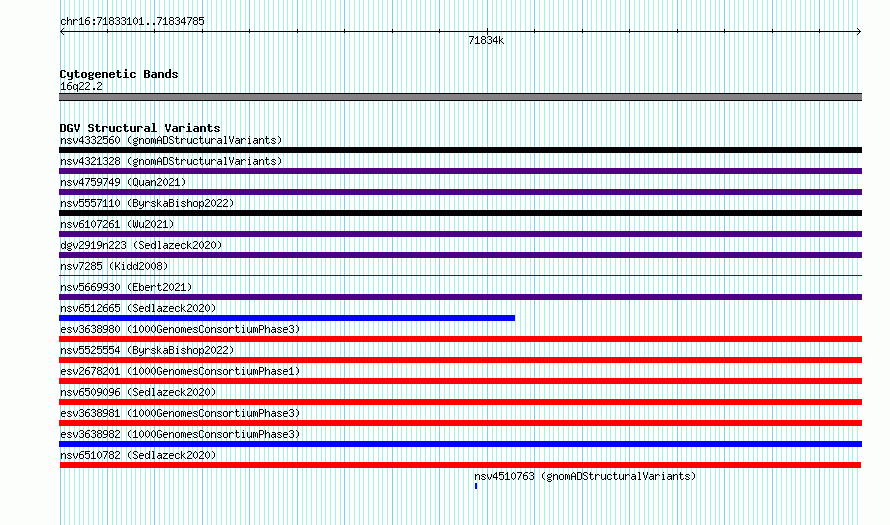Select the purple bar under nsv4759749
890x525 pixels.
tap(460, 192)
